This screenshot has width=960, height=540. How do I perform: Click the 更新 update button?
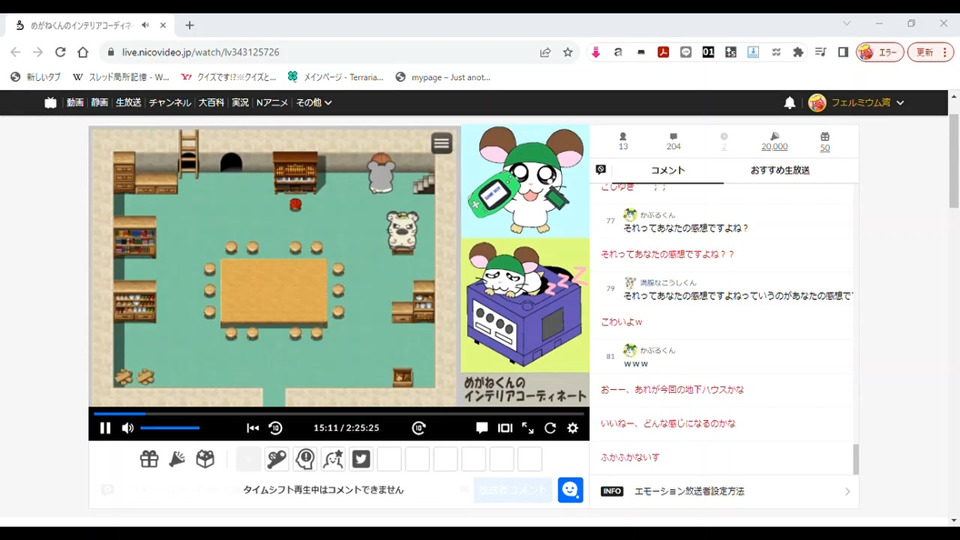tap(931, 53)
